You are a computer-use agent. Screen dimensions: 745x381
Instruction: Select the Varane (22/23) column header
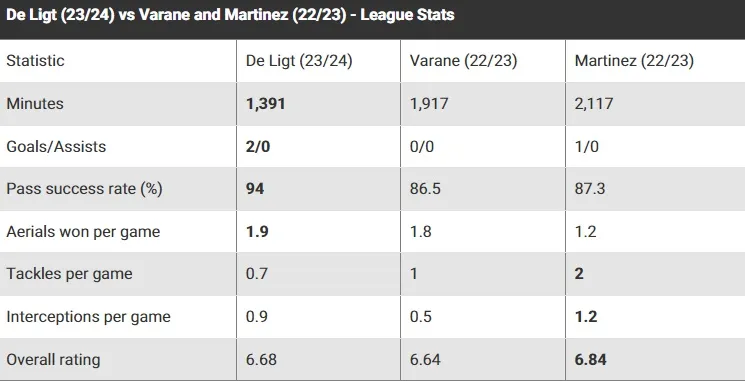[x=463, y=61]
